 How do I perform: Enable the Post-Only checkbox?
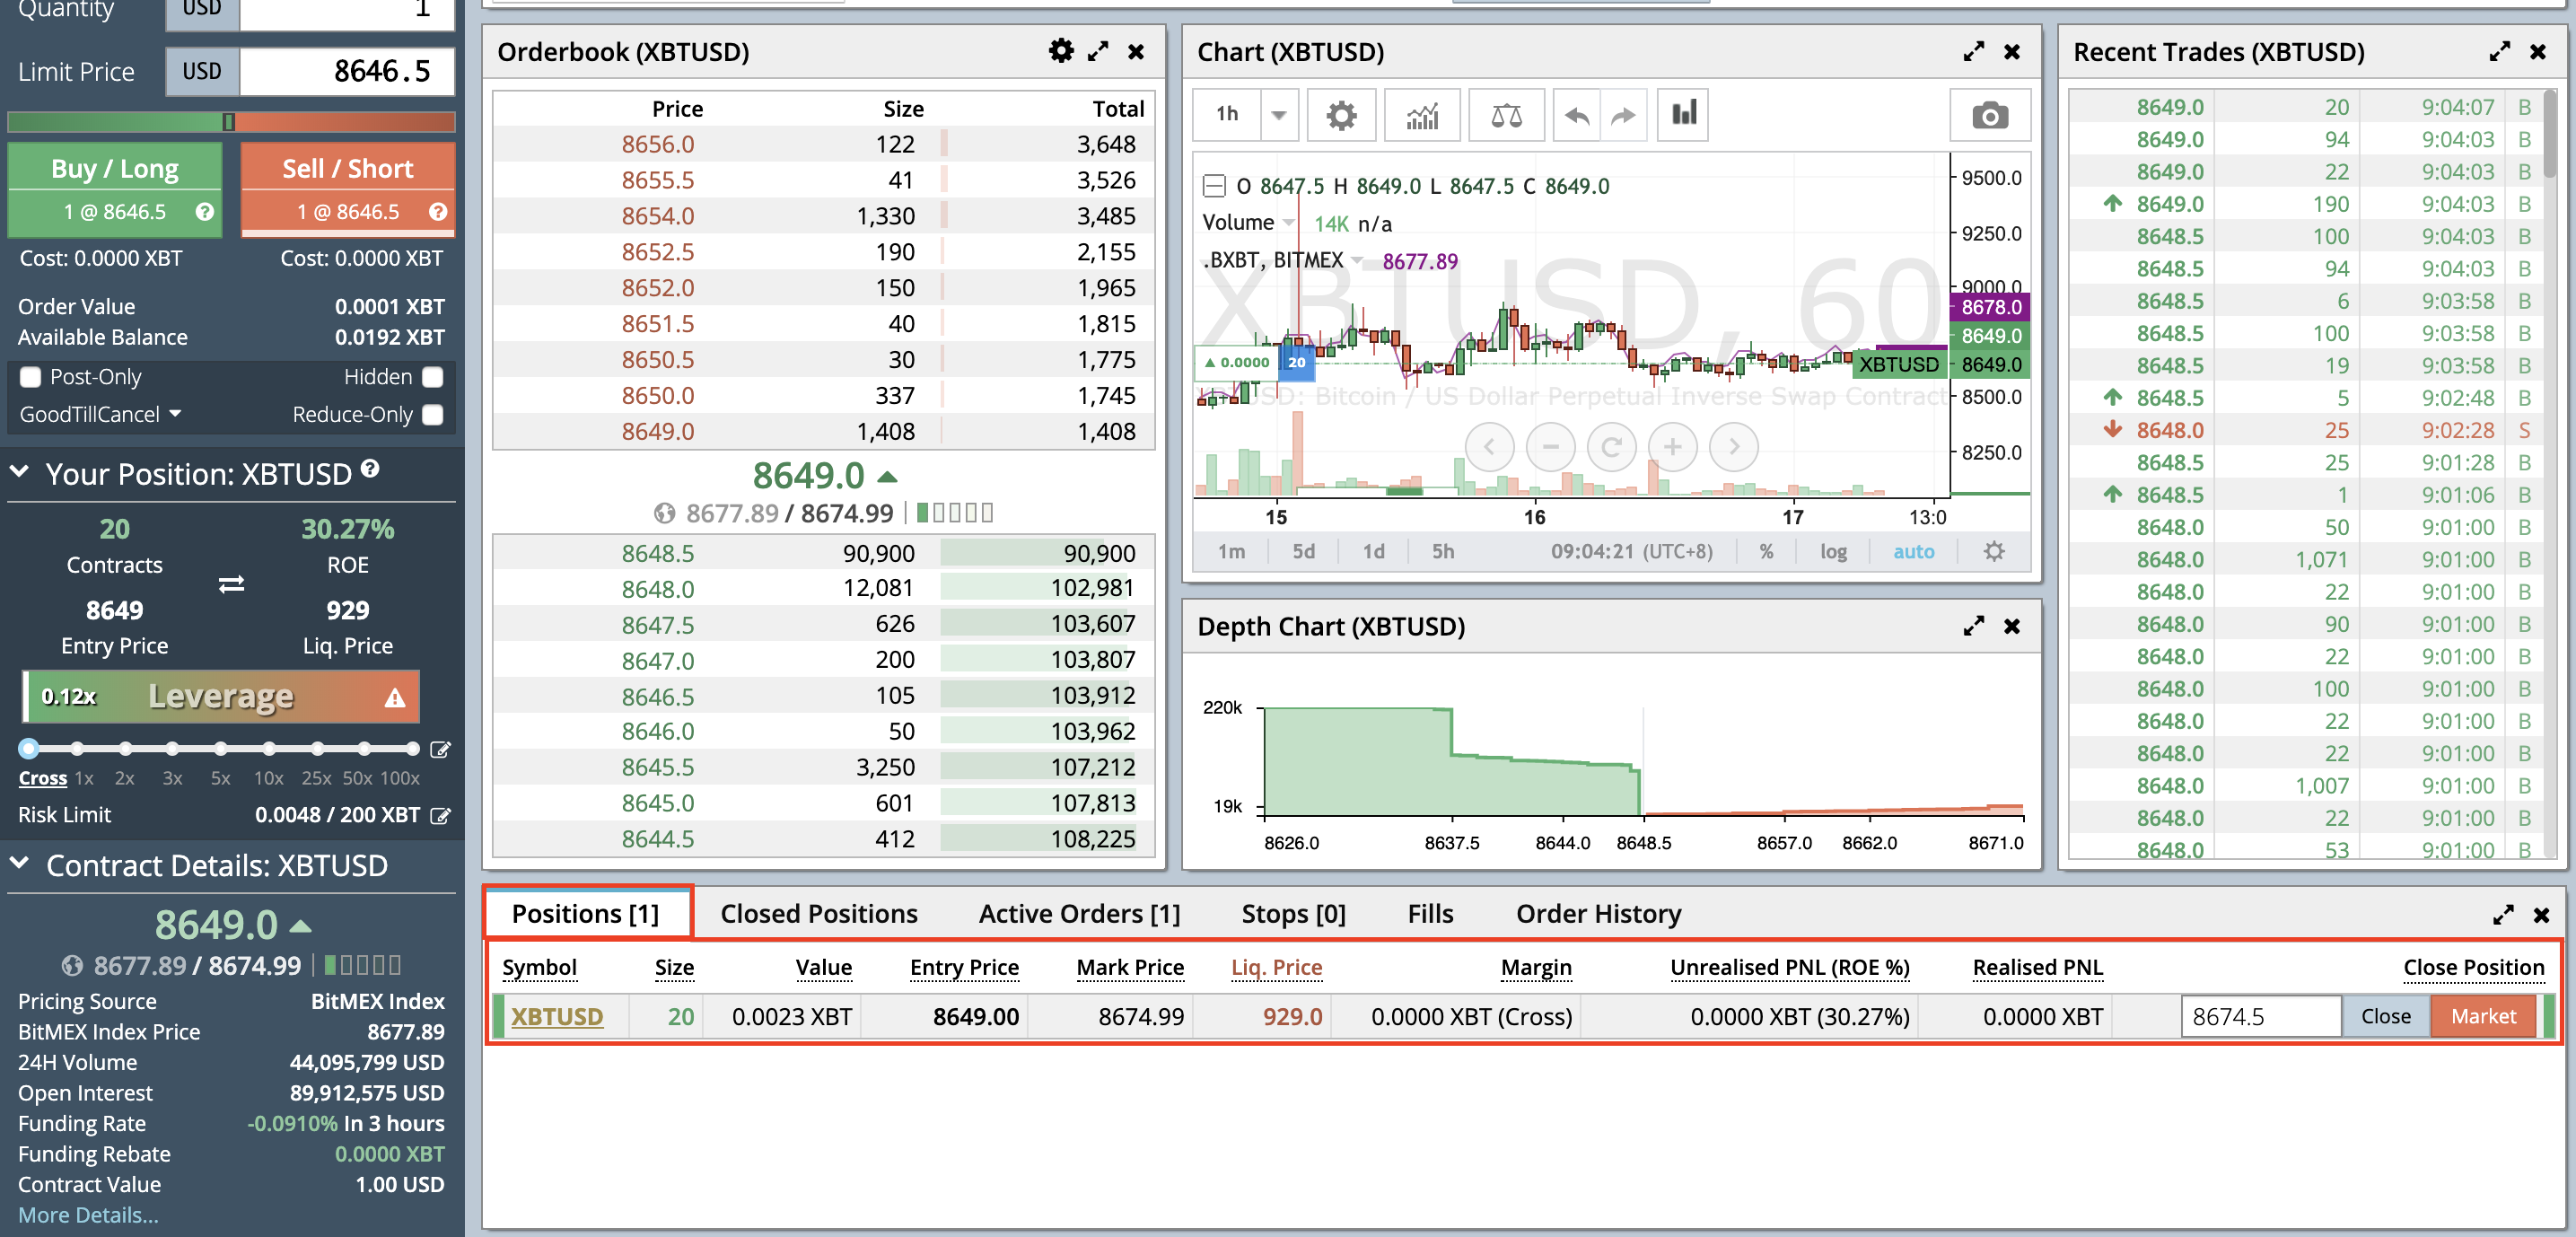(x=31, y=377)
